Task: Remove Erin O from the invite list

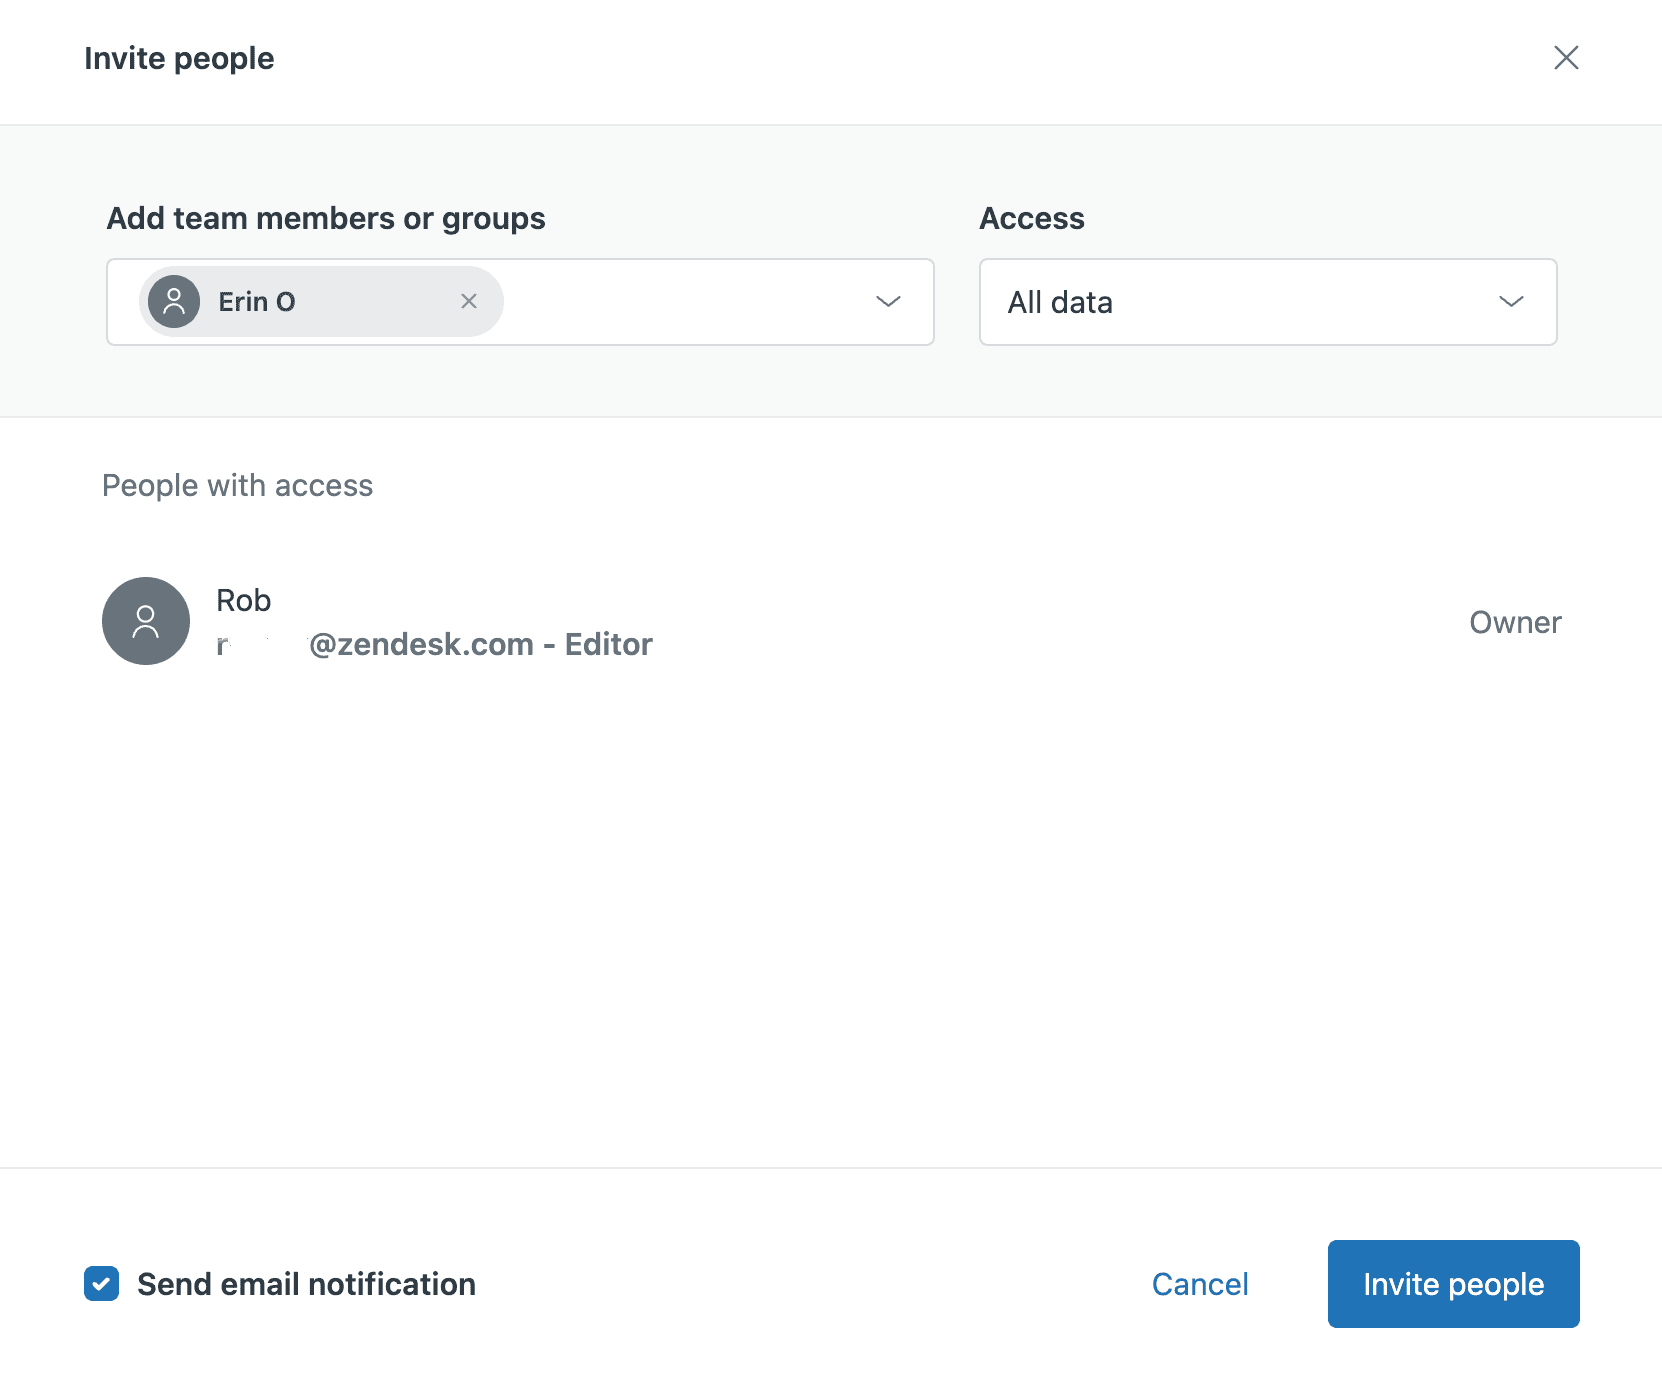Action: (x=469, y=301)
